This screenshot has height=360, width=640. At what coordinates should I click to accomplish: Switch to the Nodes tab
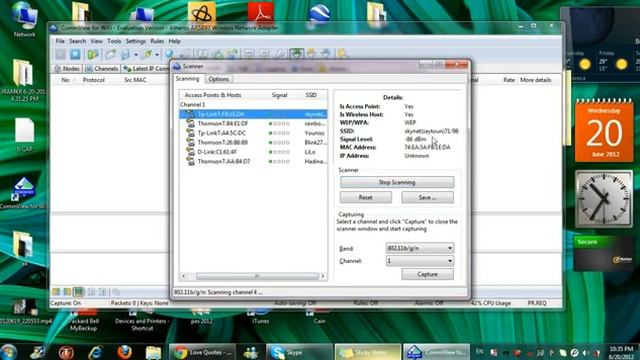(67, 69)
